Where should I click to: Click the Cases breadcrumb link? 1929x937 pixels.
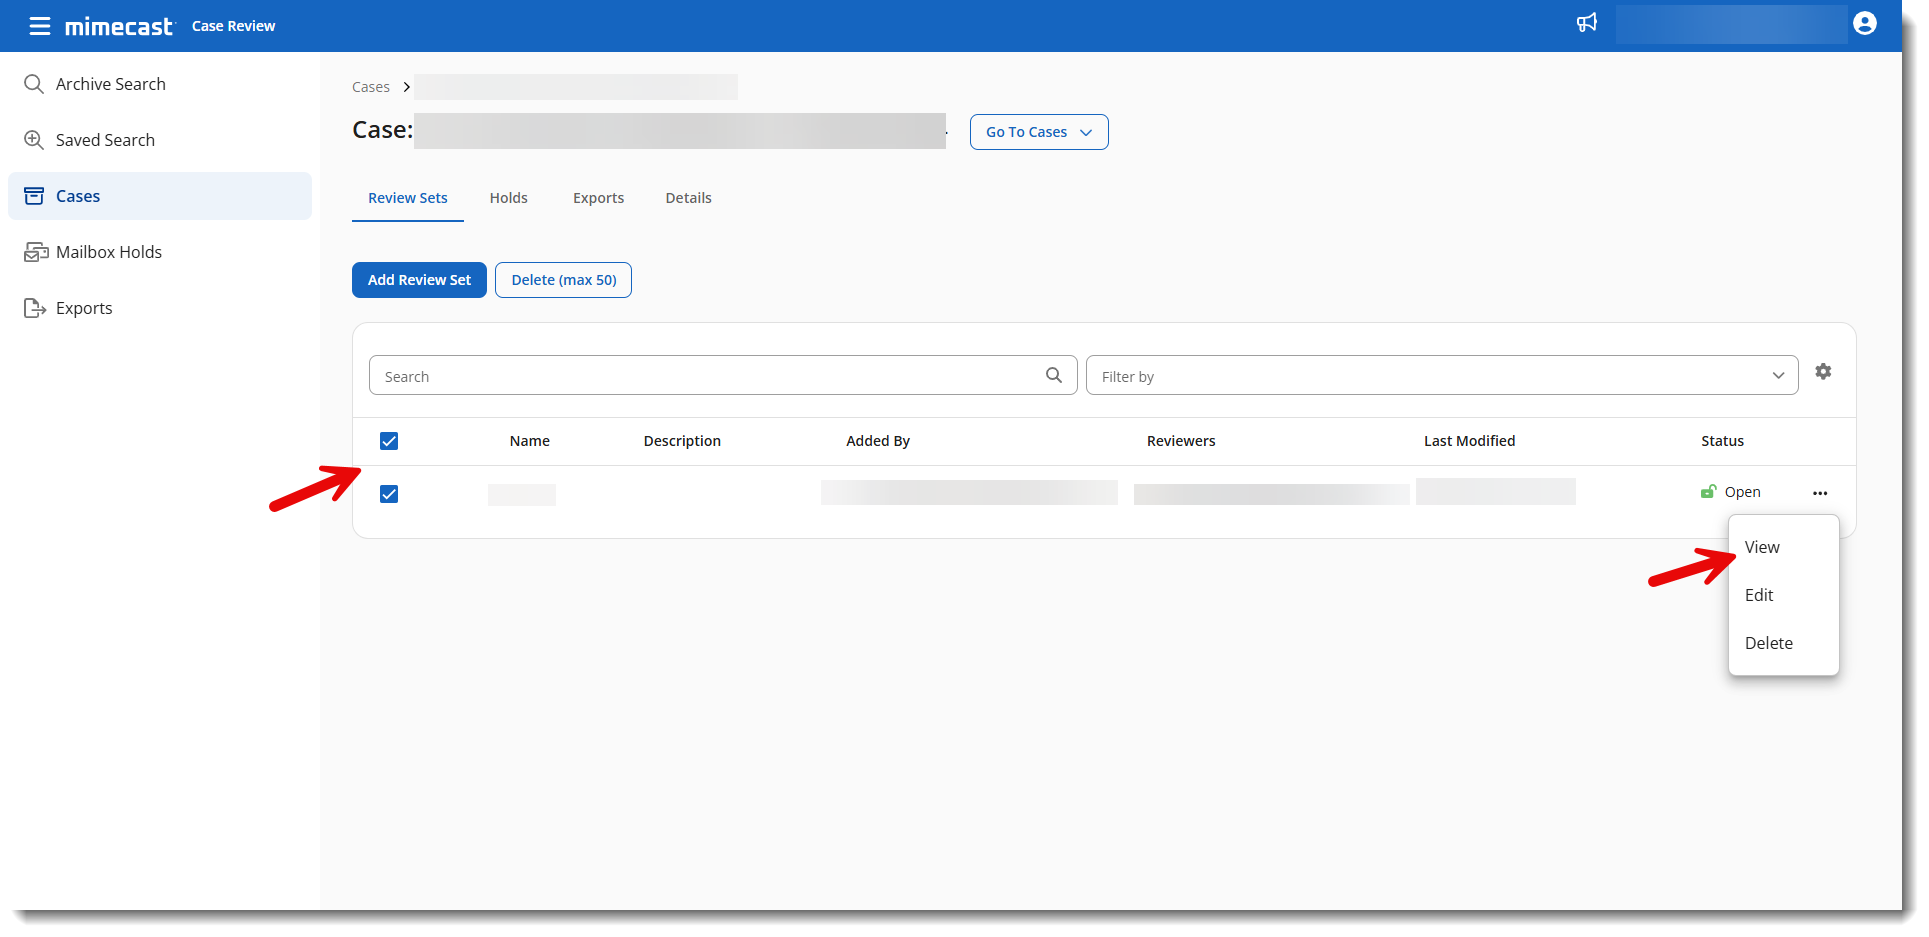[x=370, y=87]
